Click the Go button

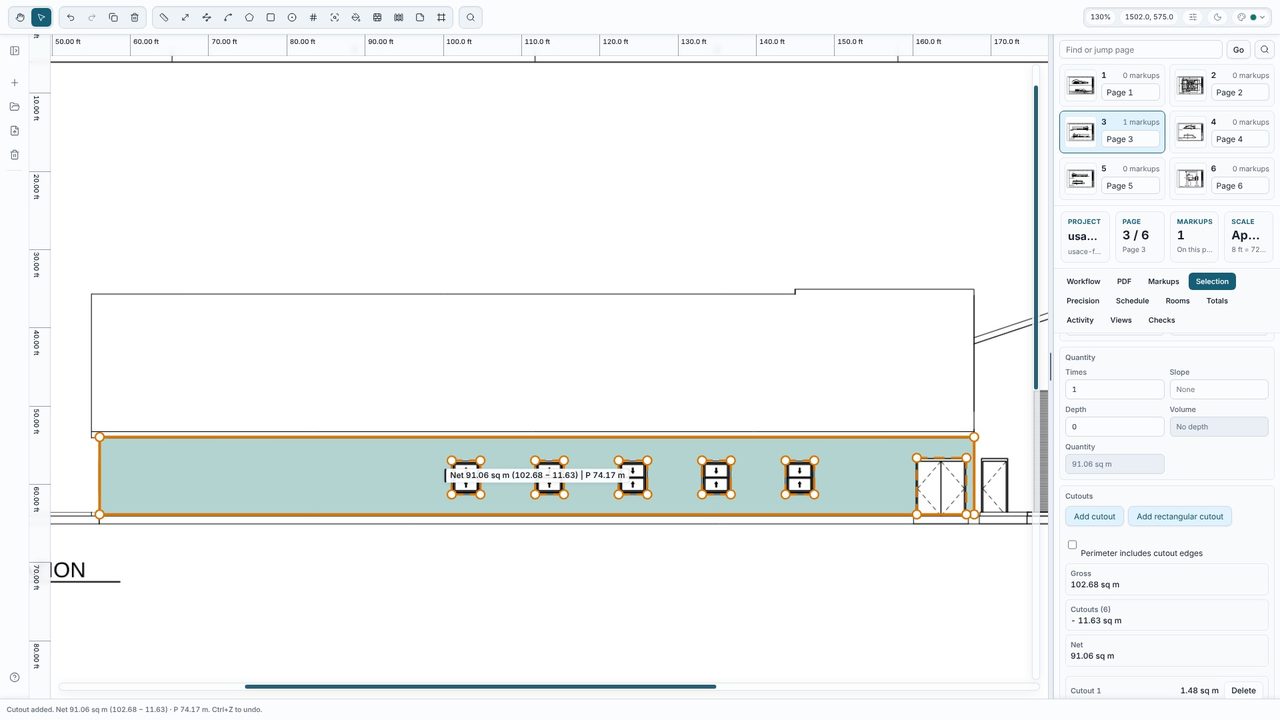click(1238, 50)
